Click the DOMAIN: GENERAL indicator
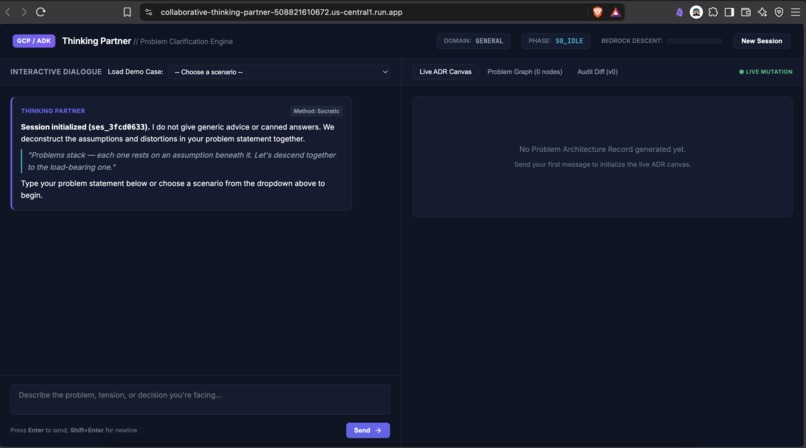806x448 pixels. (x=473, y=41)
